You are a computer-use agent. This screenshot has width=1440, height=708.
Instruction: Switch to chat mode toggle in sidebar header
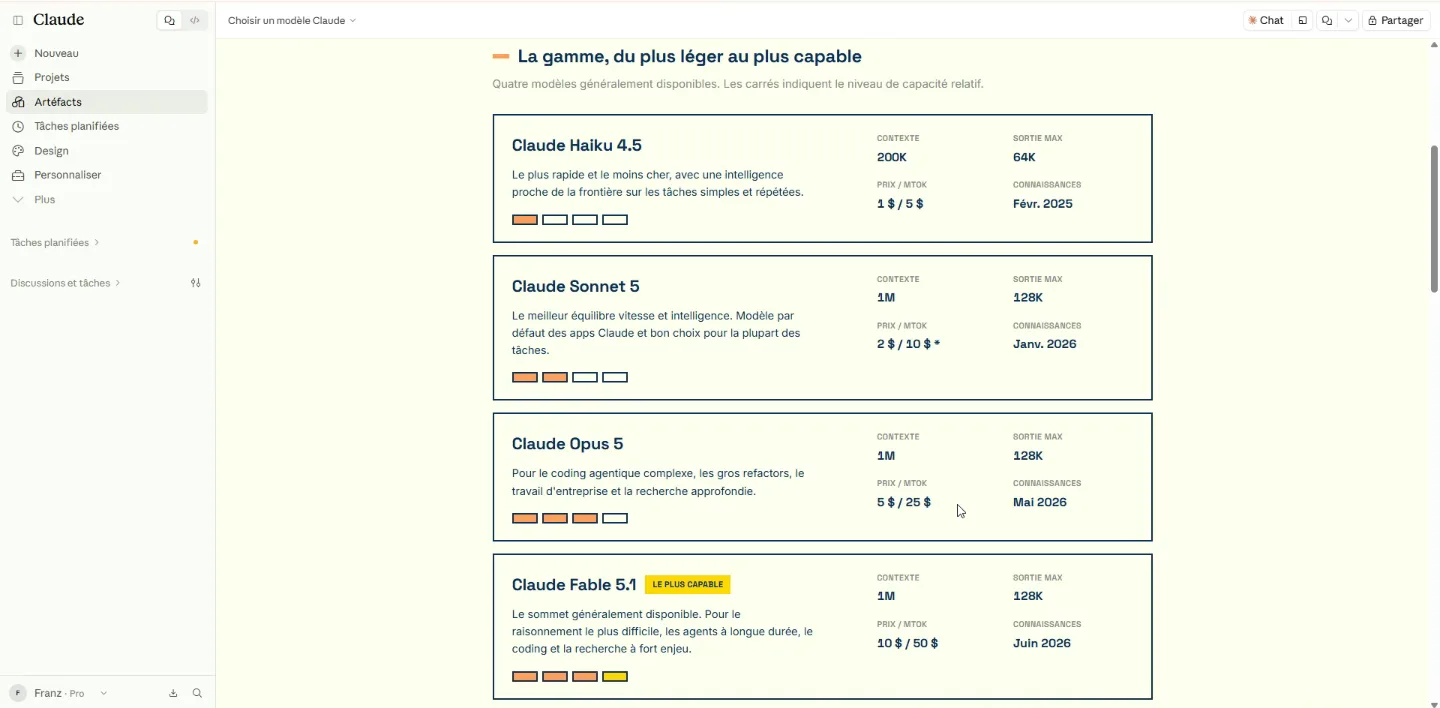point(170,20)
